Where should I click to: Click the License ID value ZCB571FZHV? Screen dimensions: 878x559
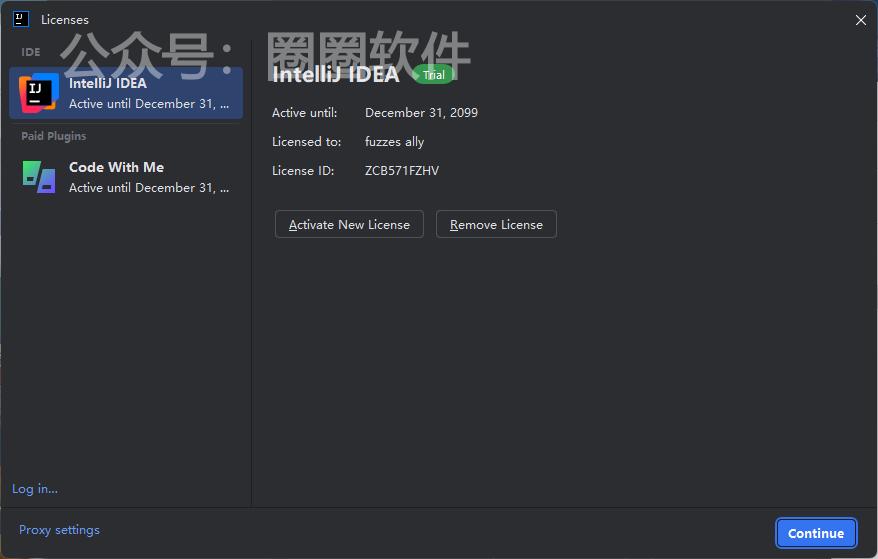pos(402,171)
